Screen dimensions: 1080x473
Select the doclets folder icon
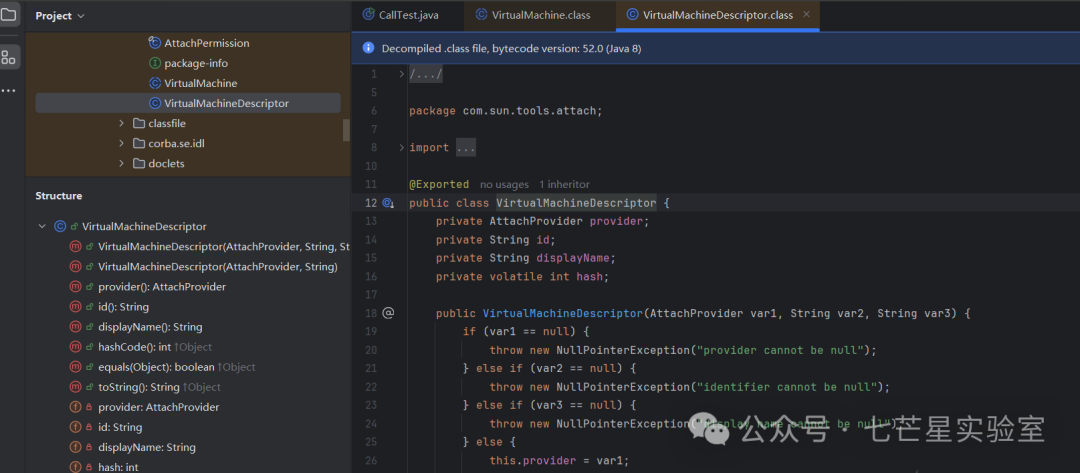click(138, 163)
